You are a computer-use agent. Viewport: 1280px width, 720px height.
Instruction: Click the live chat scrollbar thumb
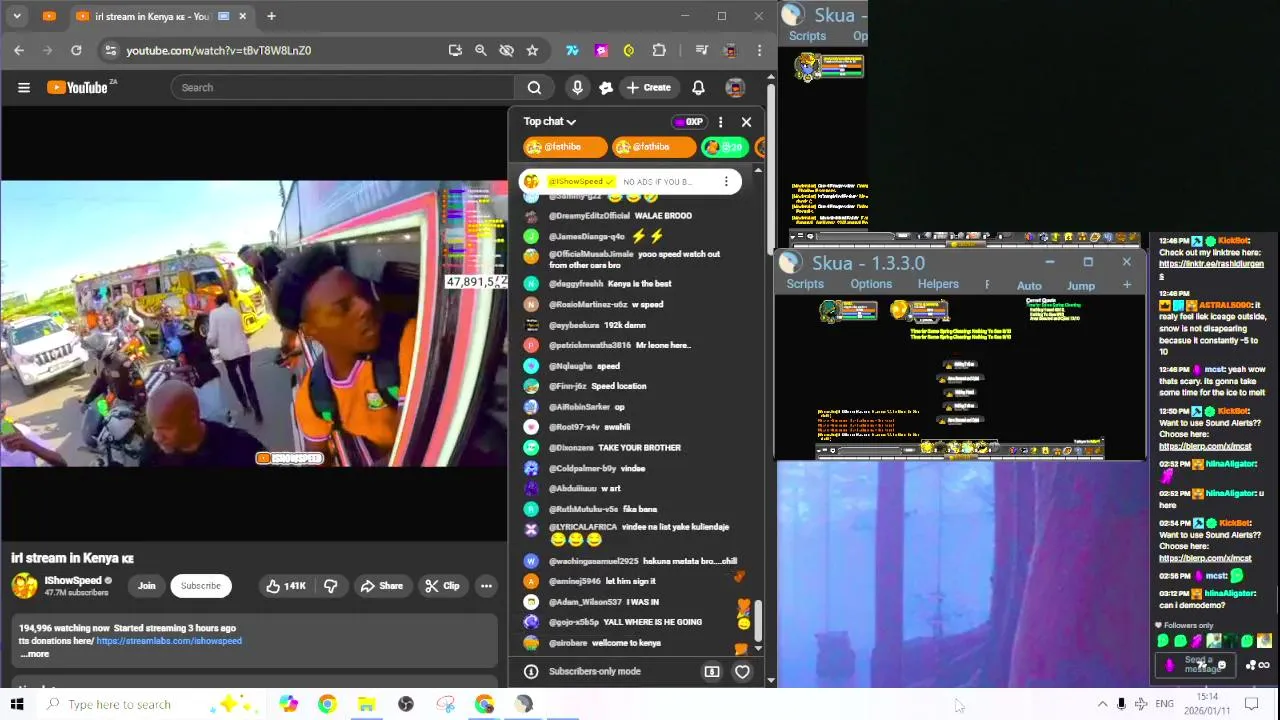[x=758, y=620]
